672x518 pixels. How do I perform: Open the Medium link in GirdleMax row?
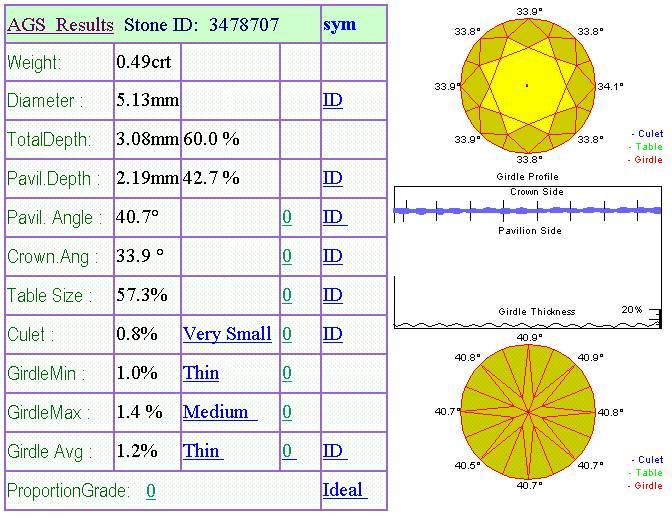pyautogui.click(x=220, y=412)
